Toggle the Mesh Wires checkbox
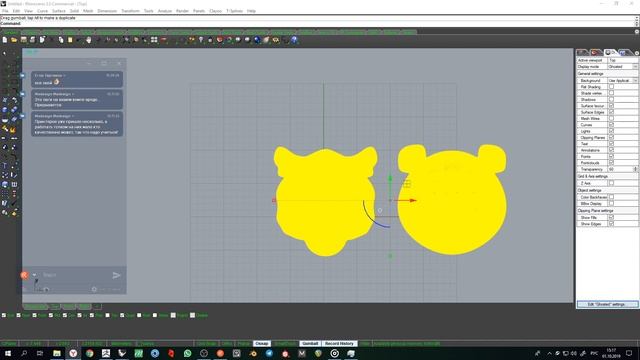This screenshot has height=360, width=640. click(x=611, y=118)
